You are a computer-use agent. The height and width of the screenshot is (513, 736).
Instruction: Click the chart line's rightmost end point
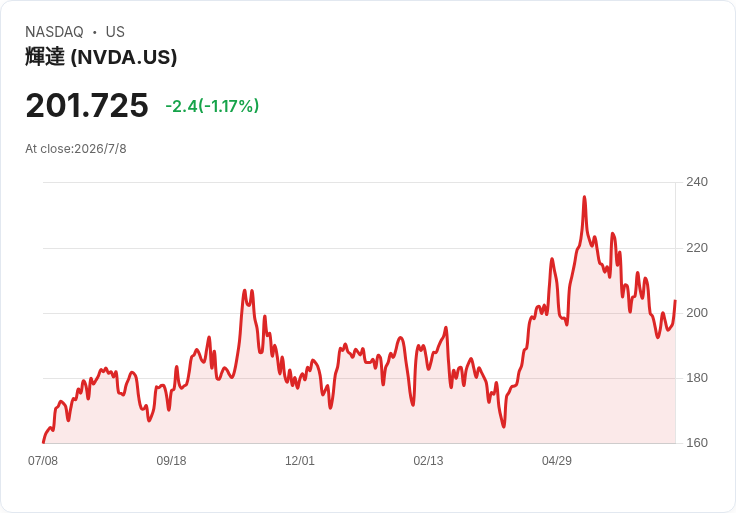675,301
